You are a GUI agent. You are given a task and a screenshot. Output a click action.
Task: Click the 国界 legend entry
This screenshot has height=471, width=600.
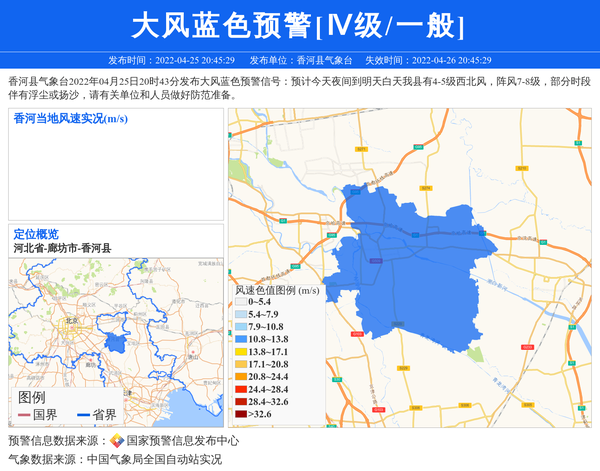point(38,415)
